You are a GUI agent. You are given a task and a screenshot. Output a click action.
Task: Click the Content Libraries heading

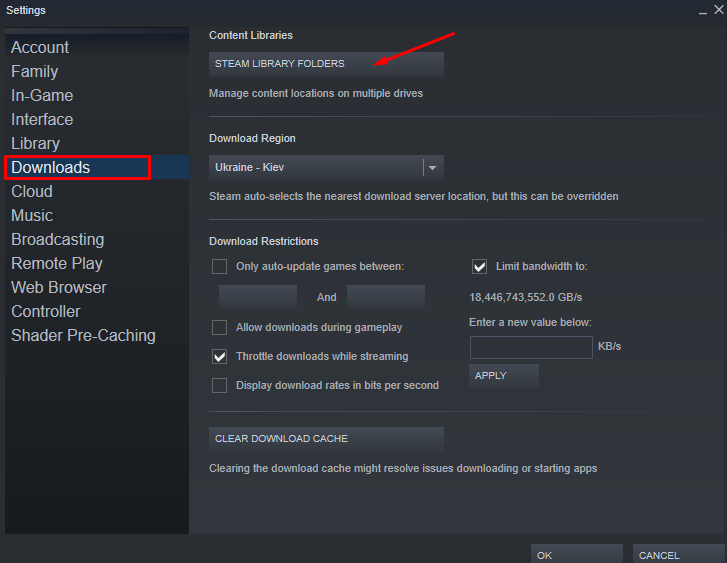(x=251, y=35)
